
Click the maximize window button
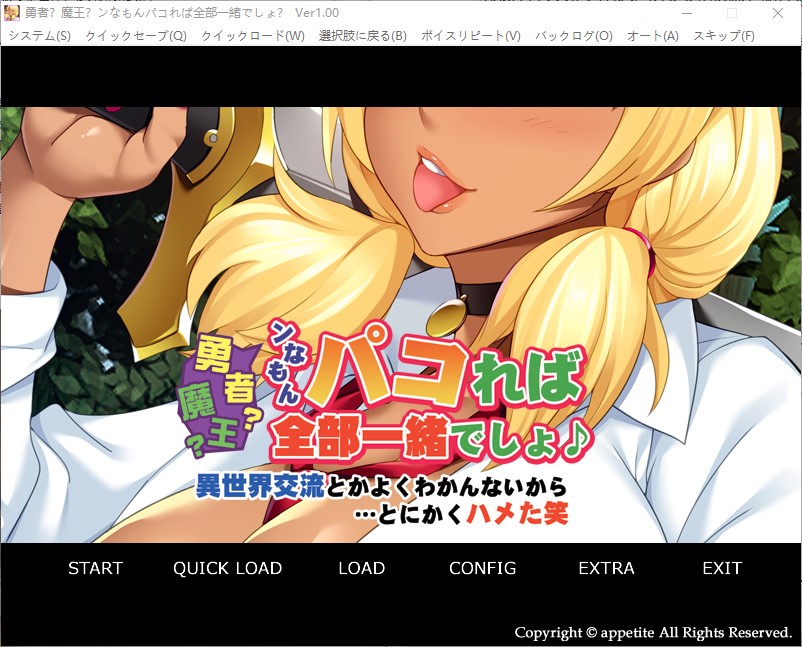(x=731, y=13)
